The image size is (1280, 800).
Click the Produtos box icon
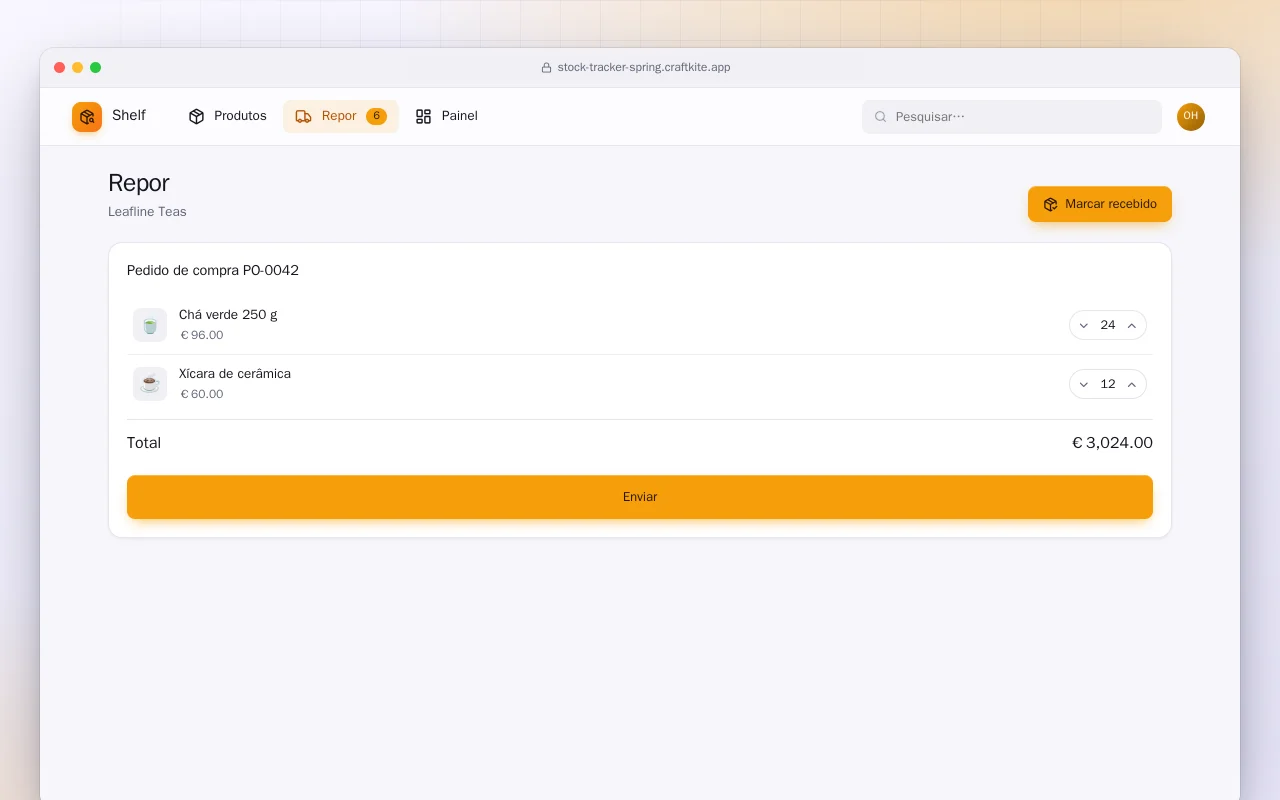[x=196, y=116]
